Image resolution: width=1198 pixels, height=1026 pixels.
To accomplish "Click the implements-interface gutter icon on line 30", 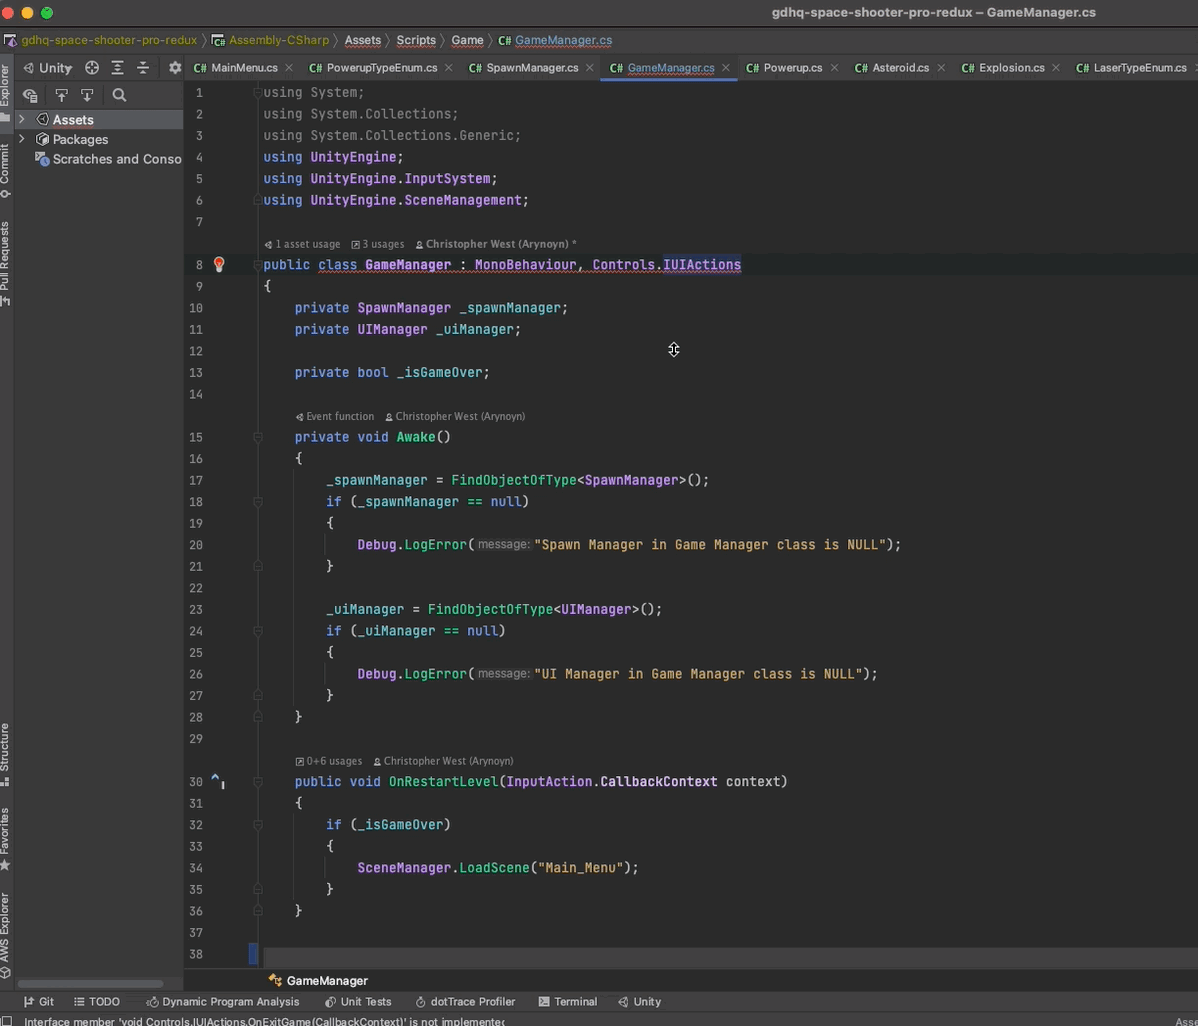I will 219,781.
